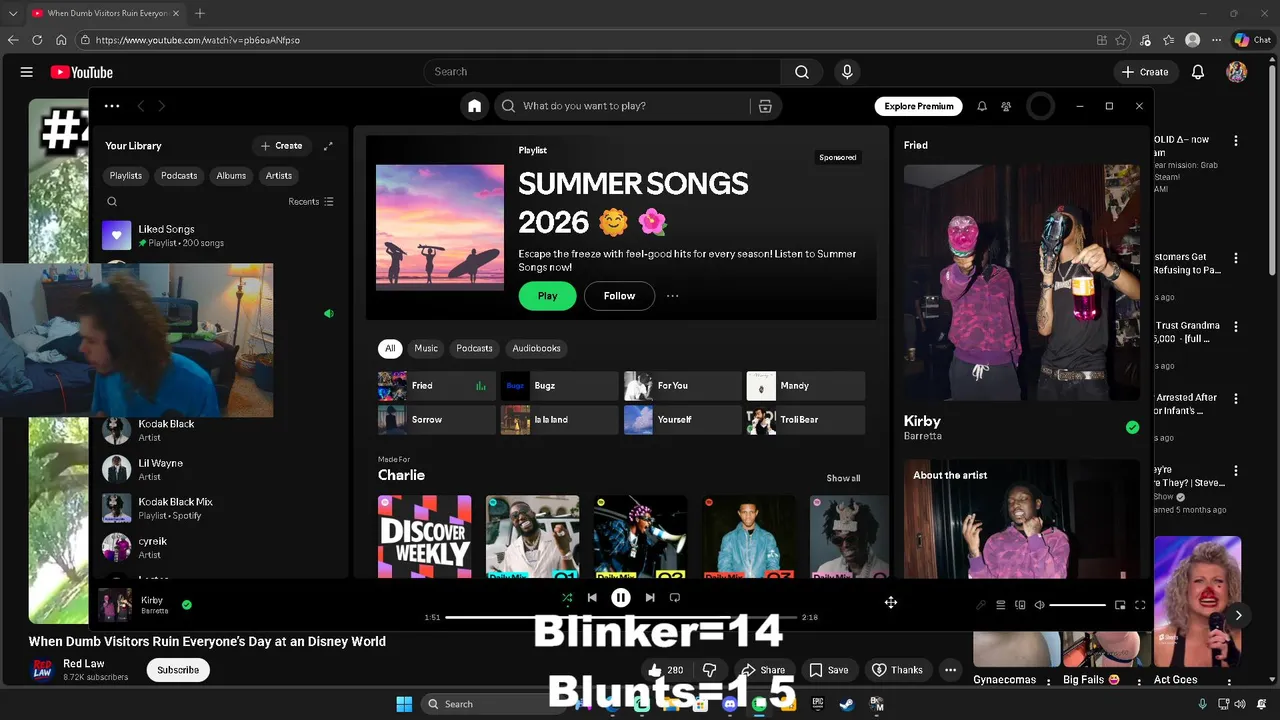Open Lil Wayne artist in the library
Screen dimensions: 1280x720
[220, 469]
